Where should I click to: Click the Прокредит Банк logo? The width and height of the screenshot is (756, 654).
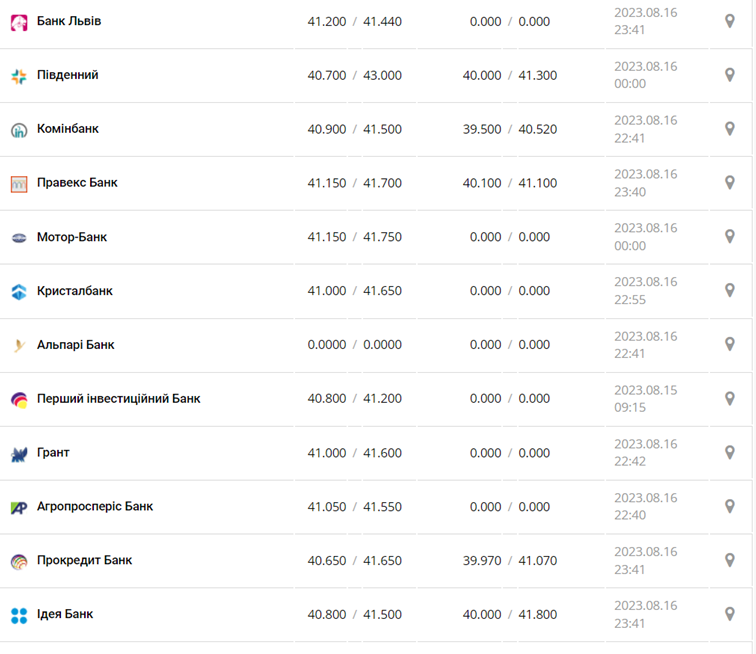click(x=19, y=561)
